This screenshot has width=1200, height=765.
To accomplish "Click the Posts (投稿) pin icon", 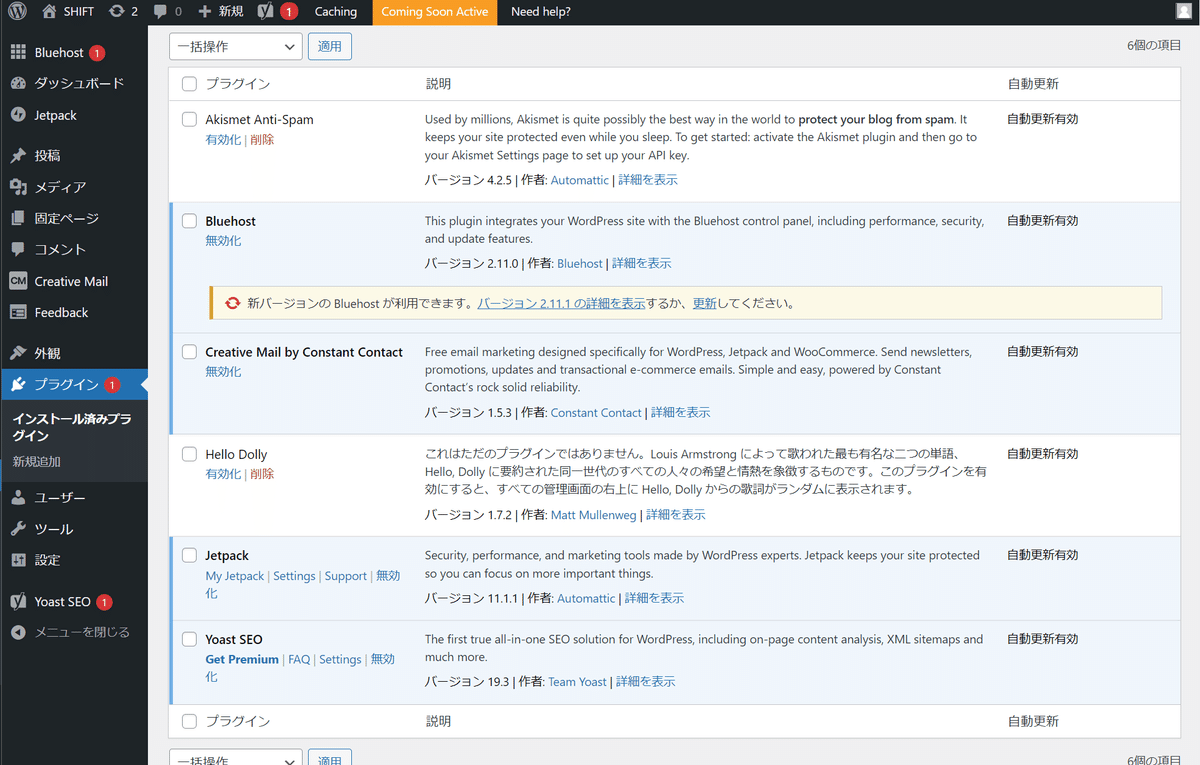I will pyautogui.click(x=18, y=155).
